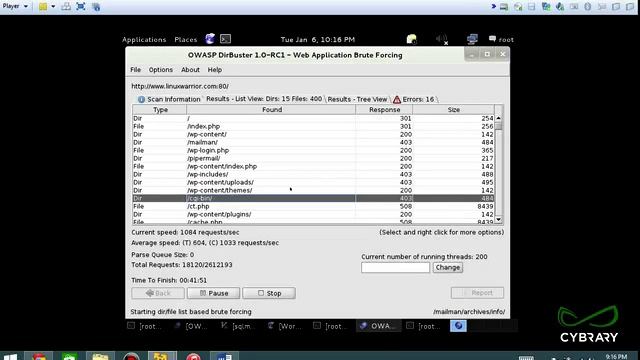The height and width of the screenshot is (360, 640).
Task: Open the About menu in DirBuster
Action: click(x=190, y=70)
